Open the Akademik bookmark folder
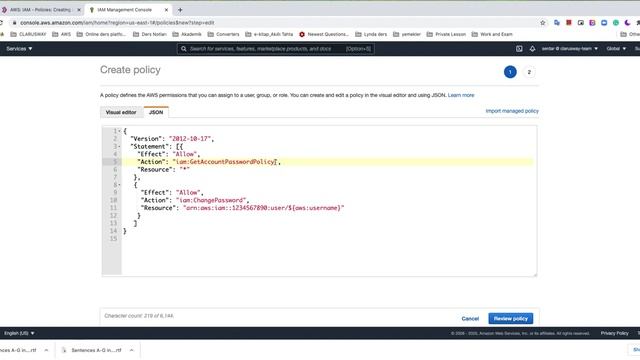The image size is (640, 360). pos(187,34)
